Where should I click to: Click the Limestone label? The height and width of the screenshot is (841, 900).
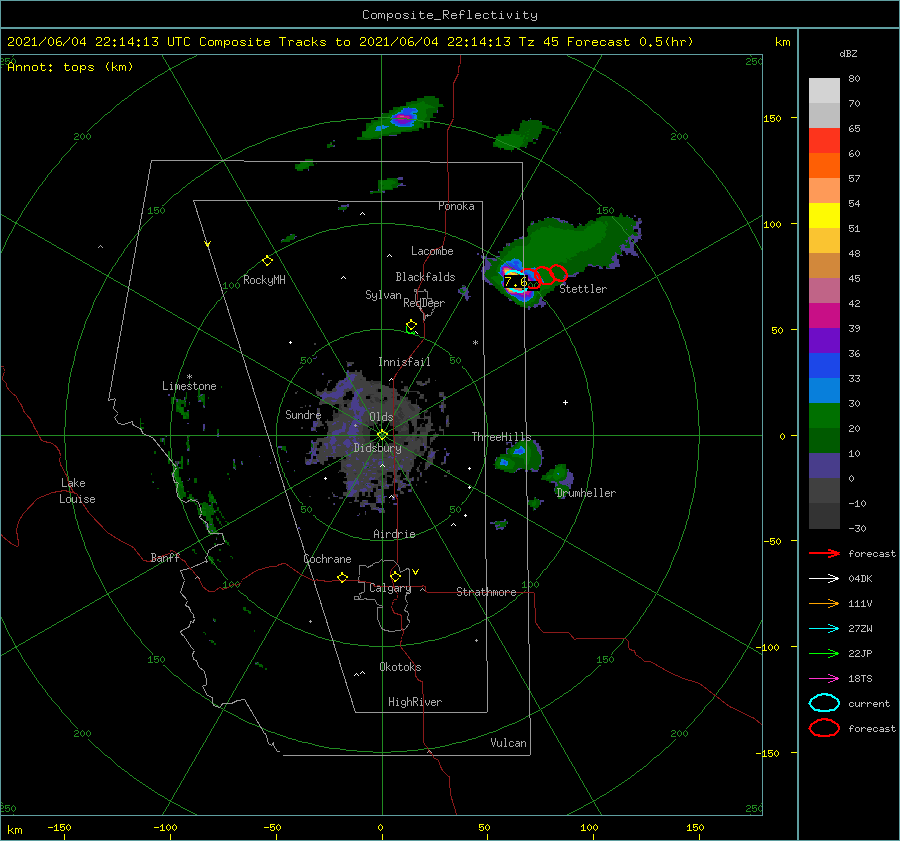click(189, 386)
